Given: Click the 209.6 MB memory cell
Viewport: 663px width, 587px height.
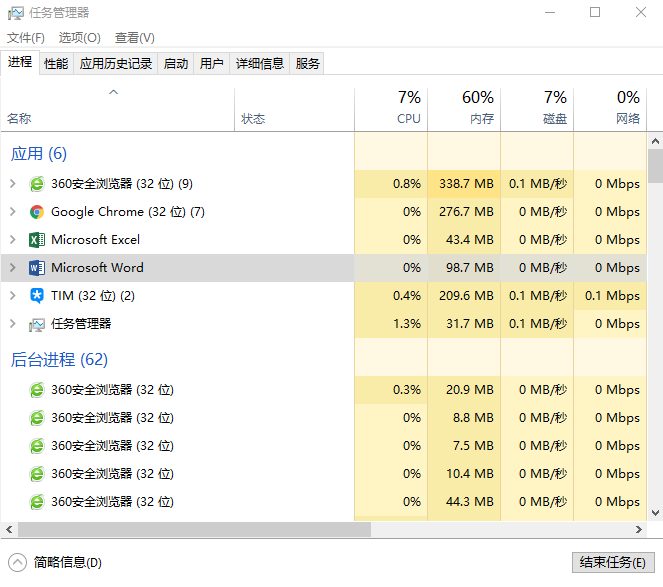Looking at the screenshot, I should pyautogui.click(x=464, y=296).
